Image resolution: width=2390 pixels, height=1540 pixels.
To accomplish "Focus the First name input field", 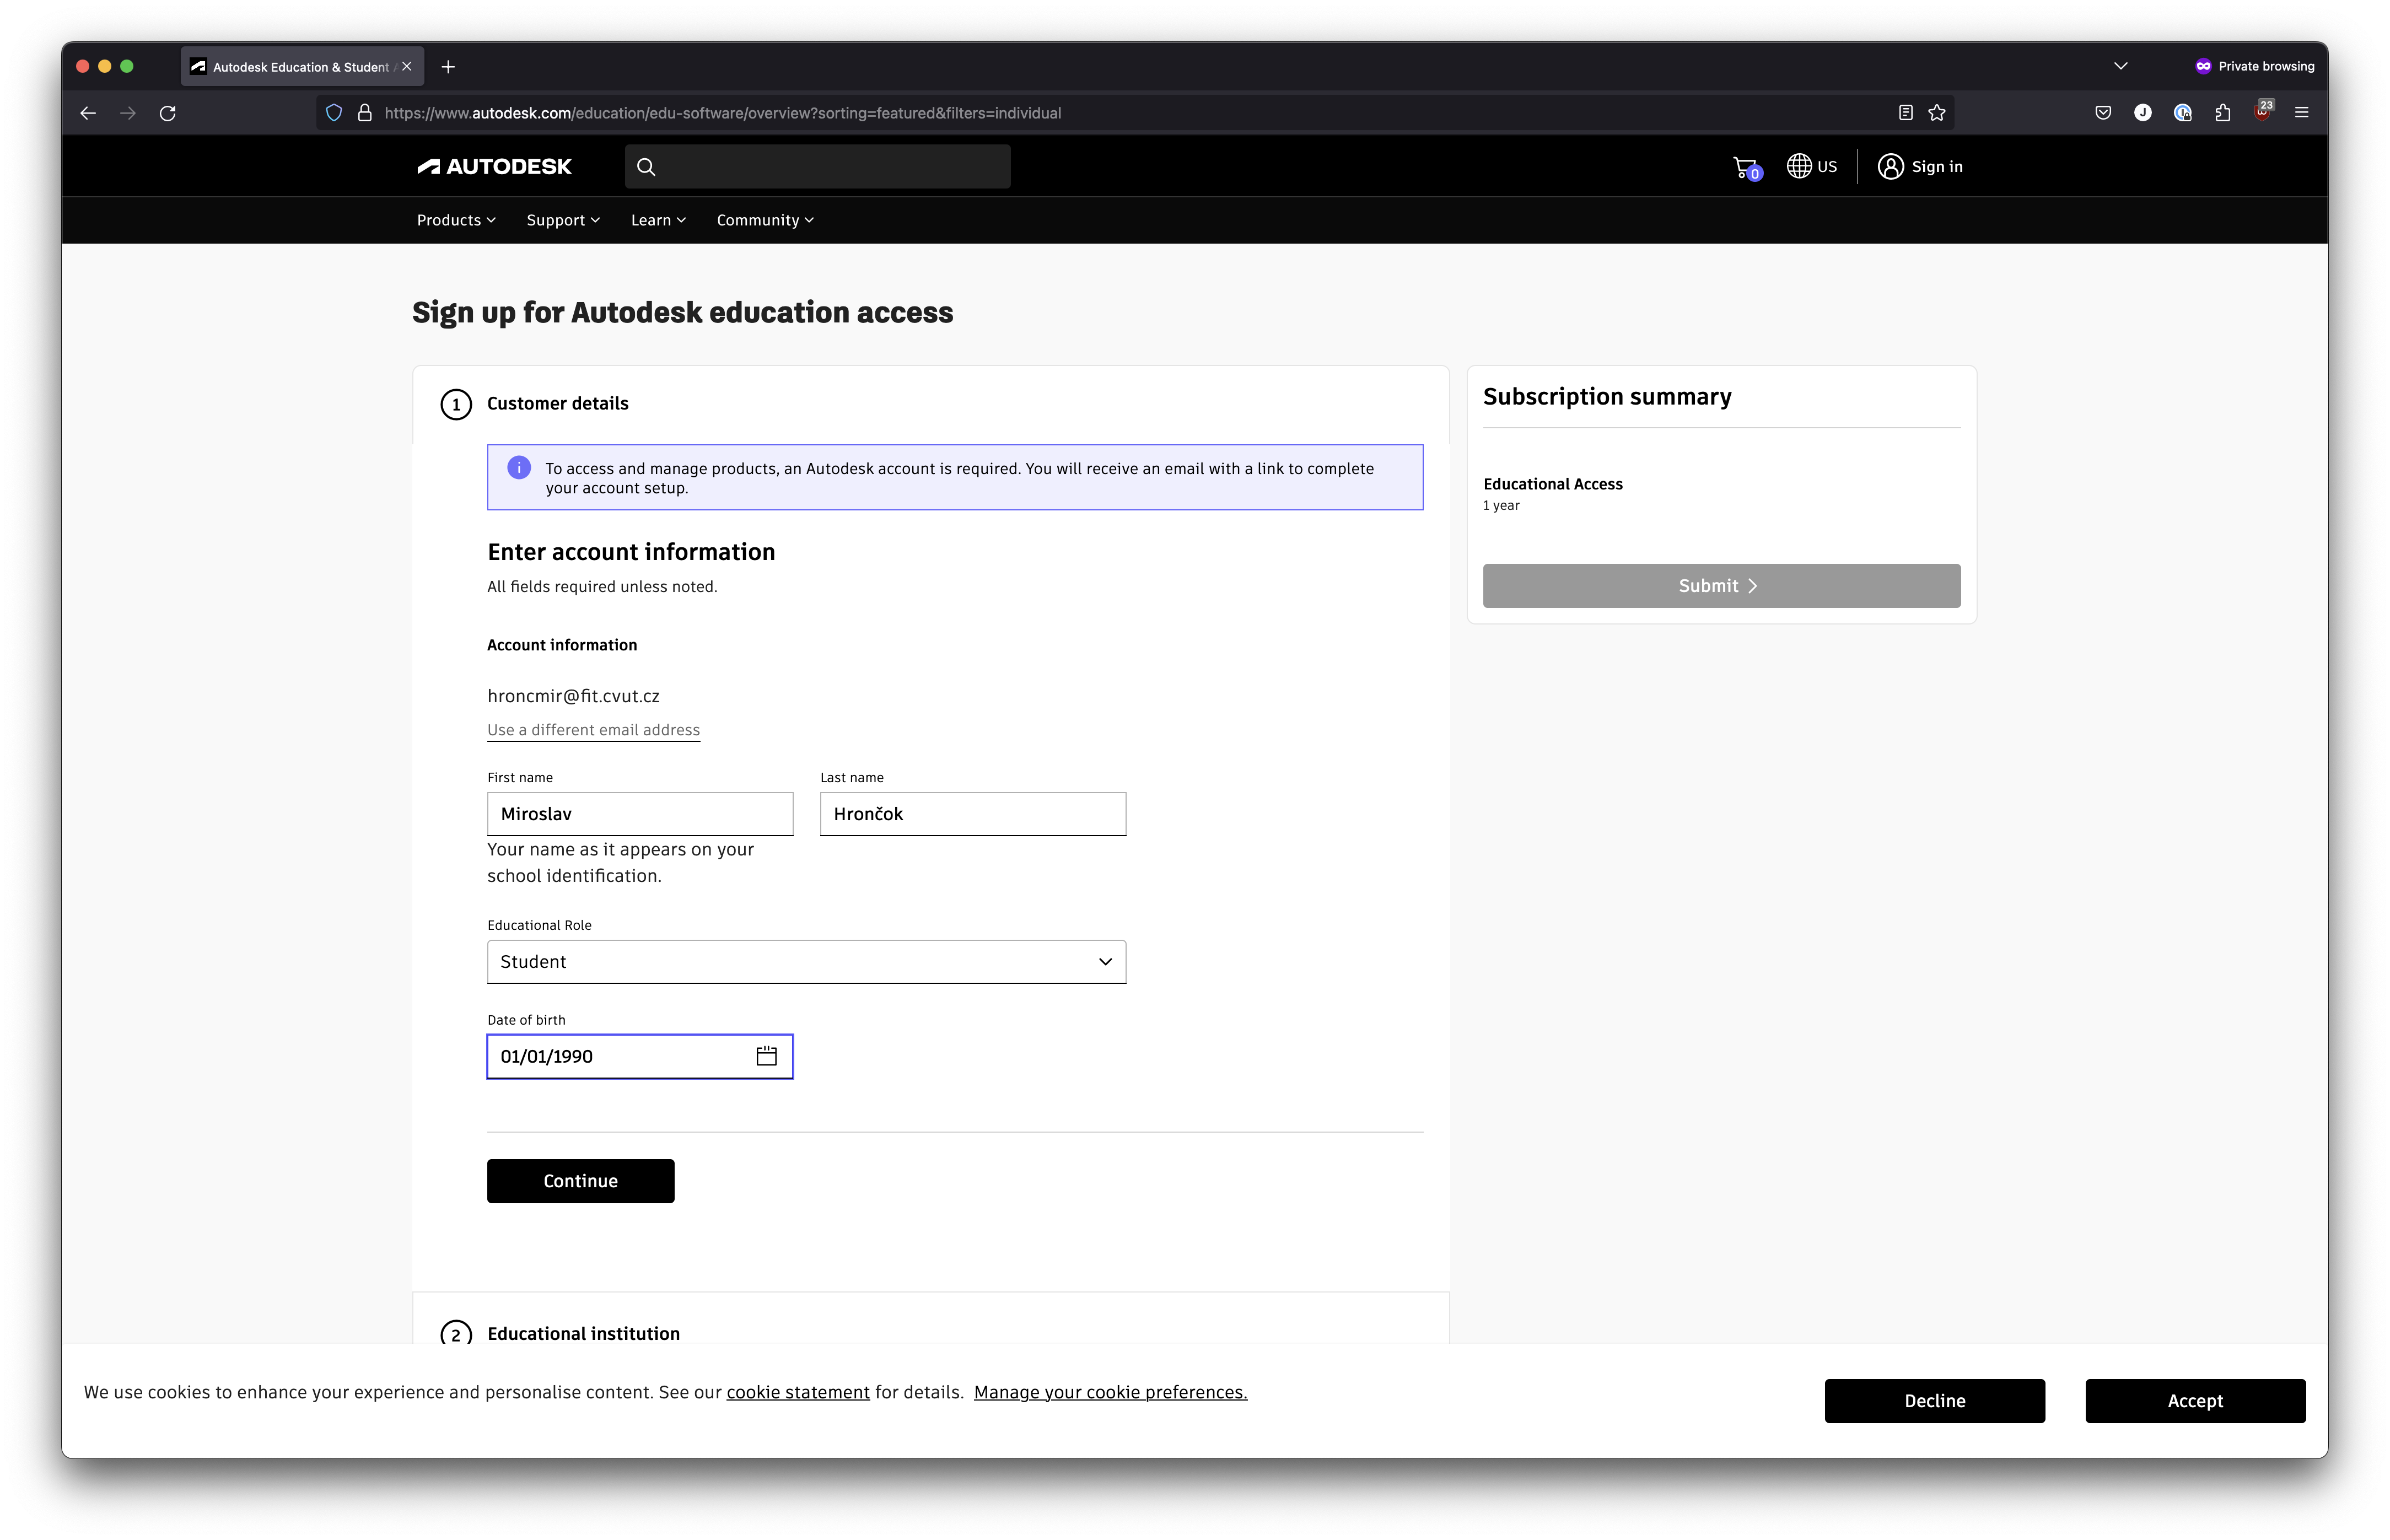I will click(x=640, y=814).
